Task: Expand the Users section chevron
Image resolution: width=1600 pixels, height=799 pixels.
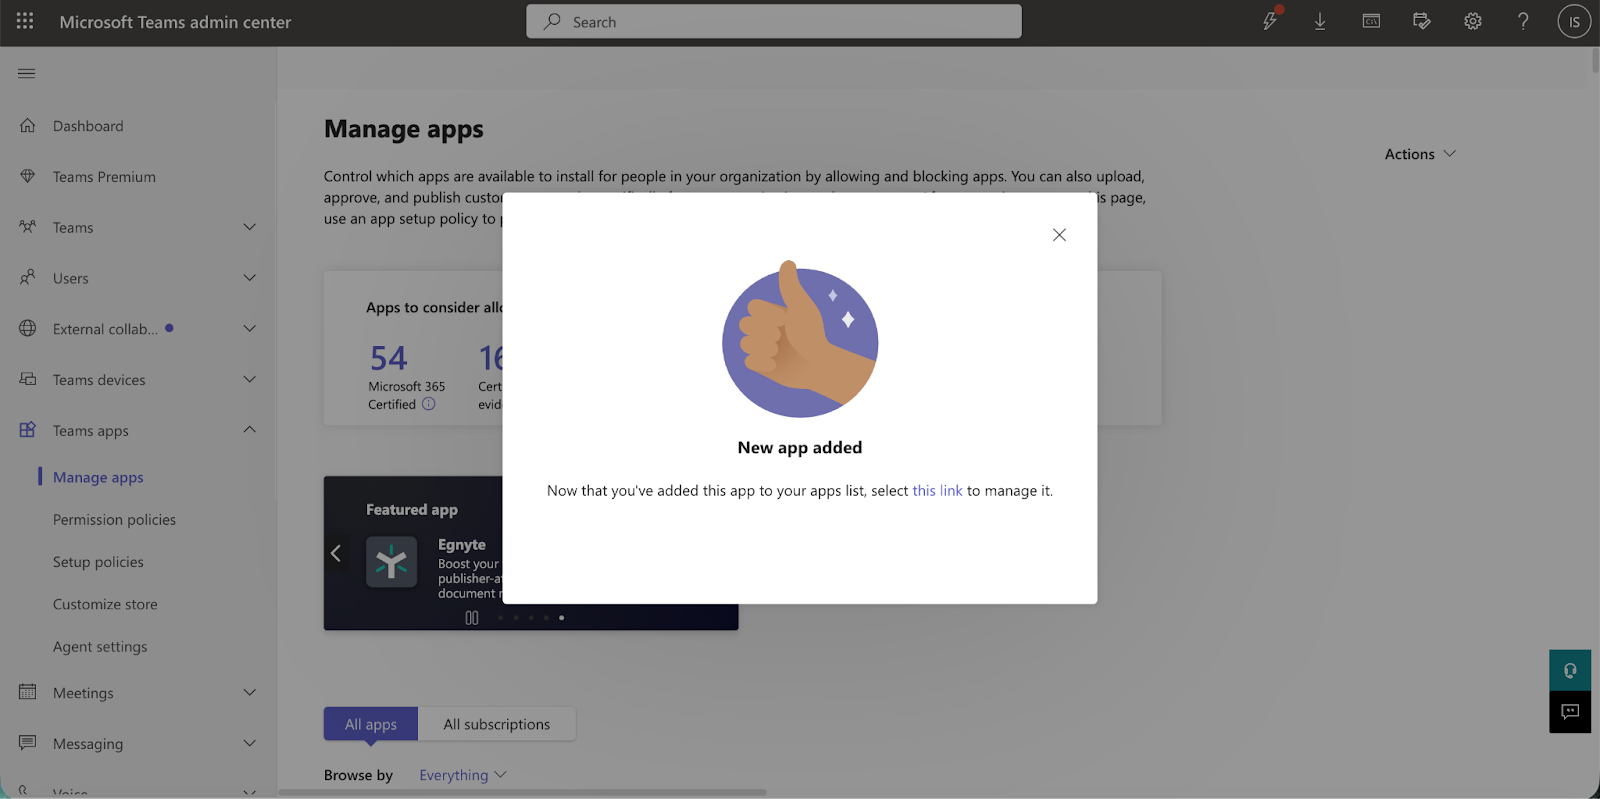Action: pyautogui.click(x=250, y=277)
